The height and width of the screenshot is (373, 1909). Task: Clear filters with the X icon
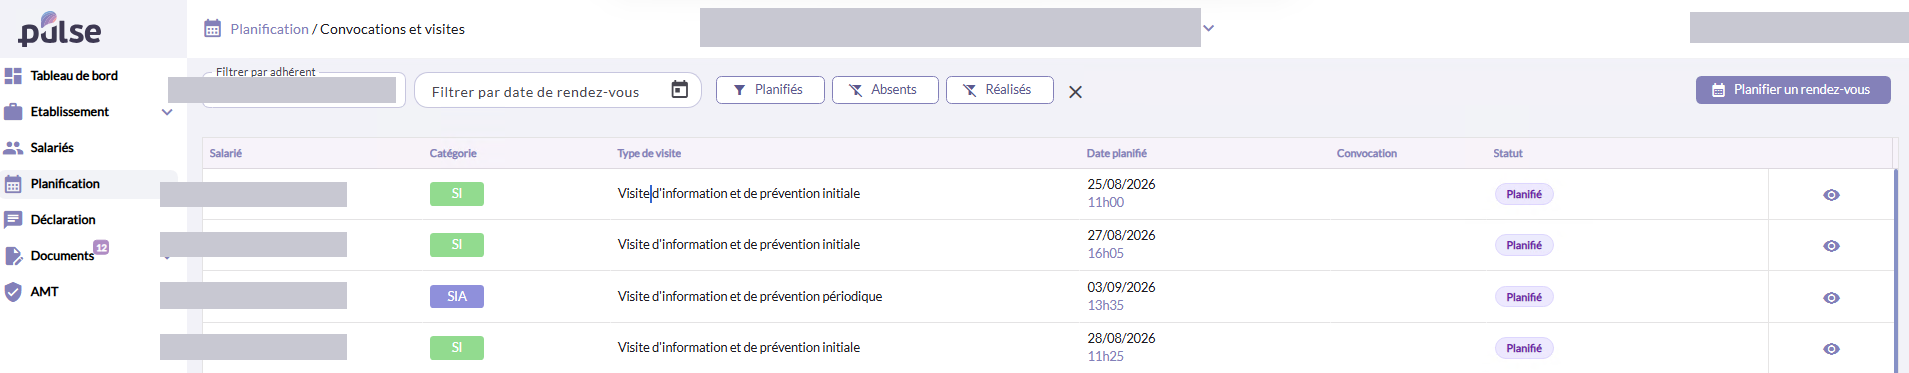[x=1075, y=92]
